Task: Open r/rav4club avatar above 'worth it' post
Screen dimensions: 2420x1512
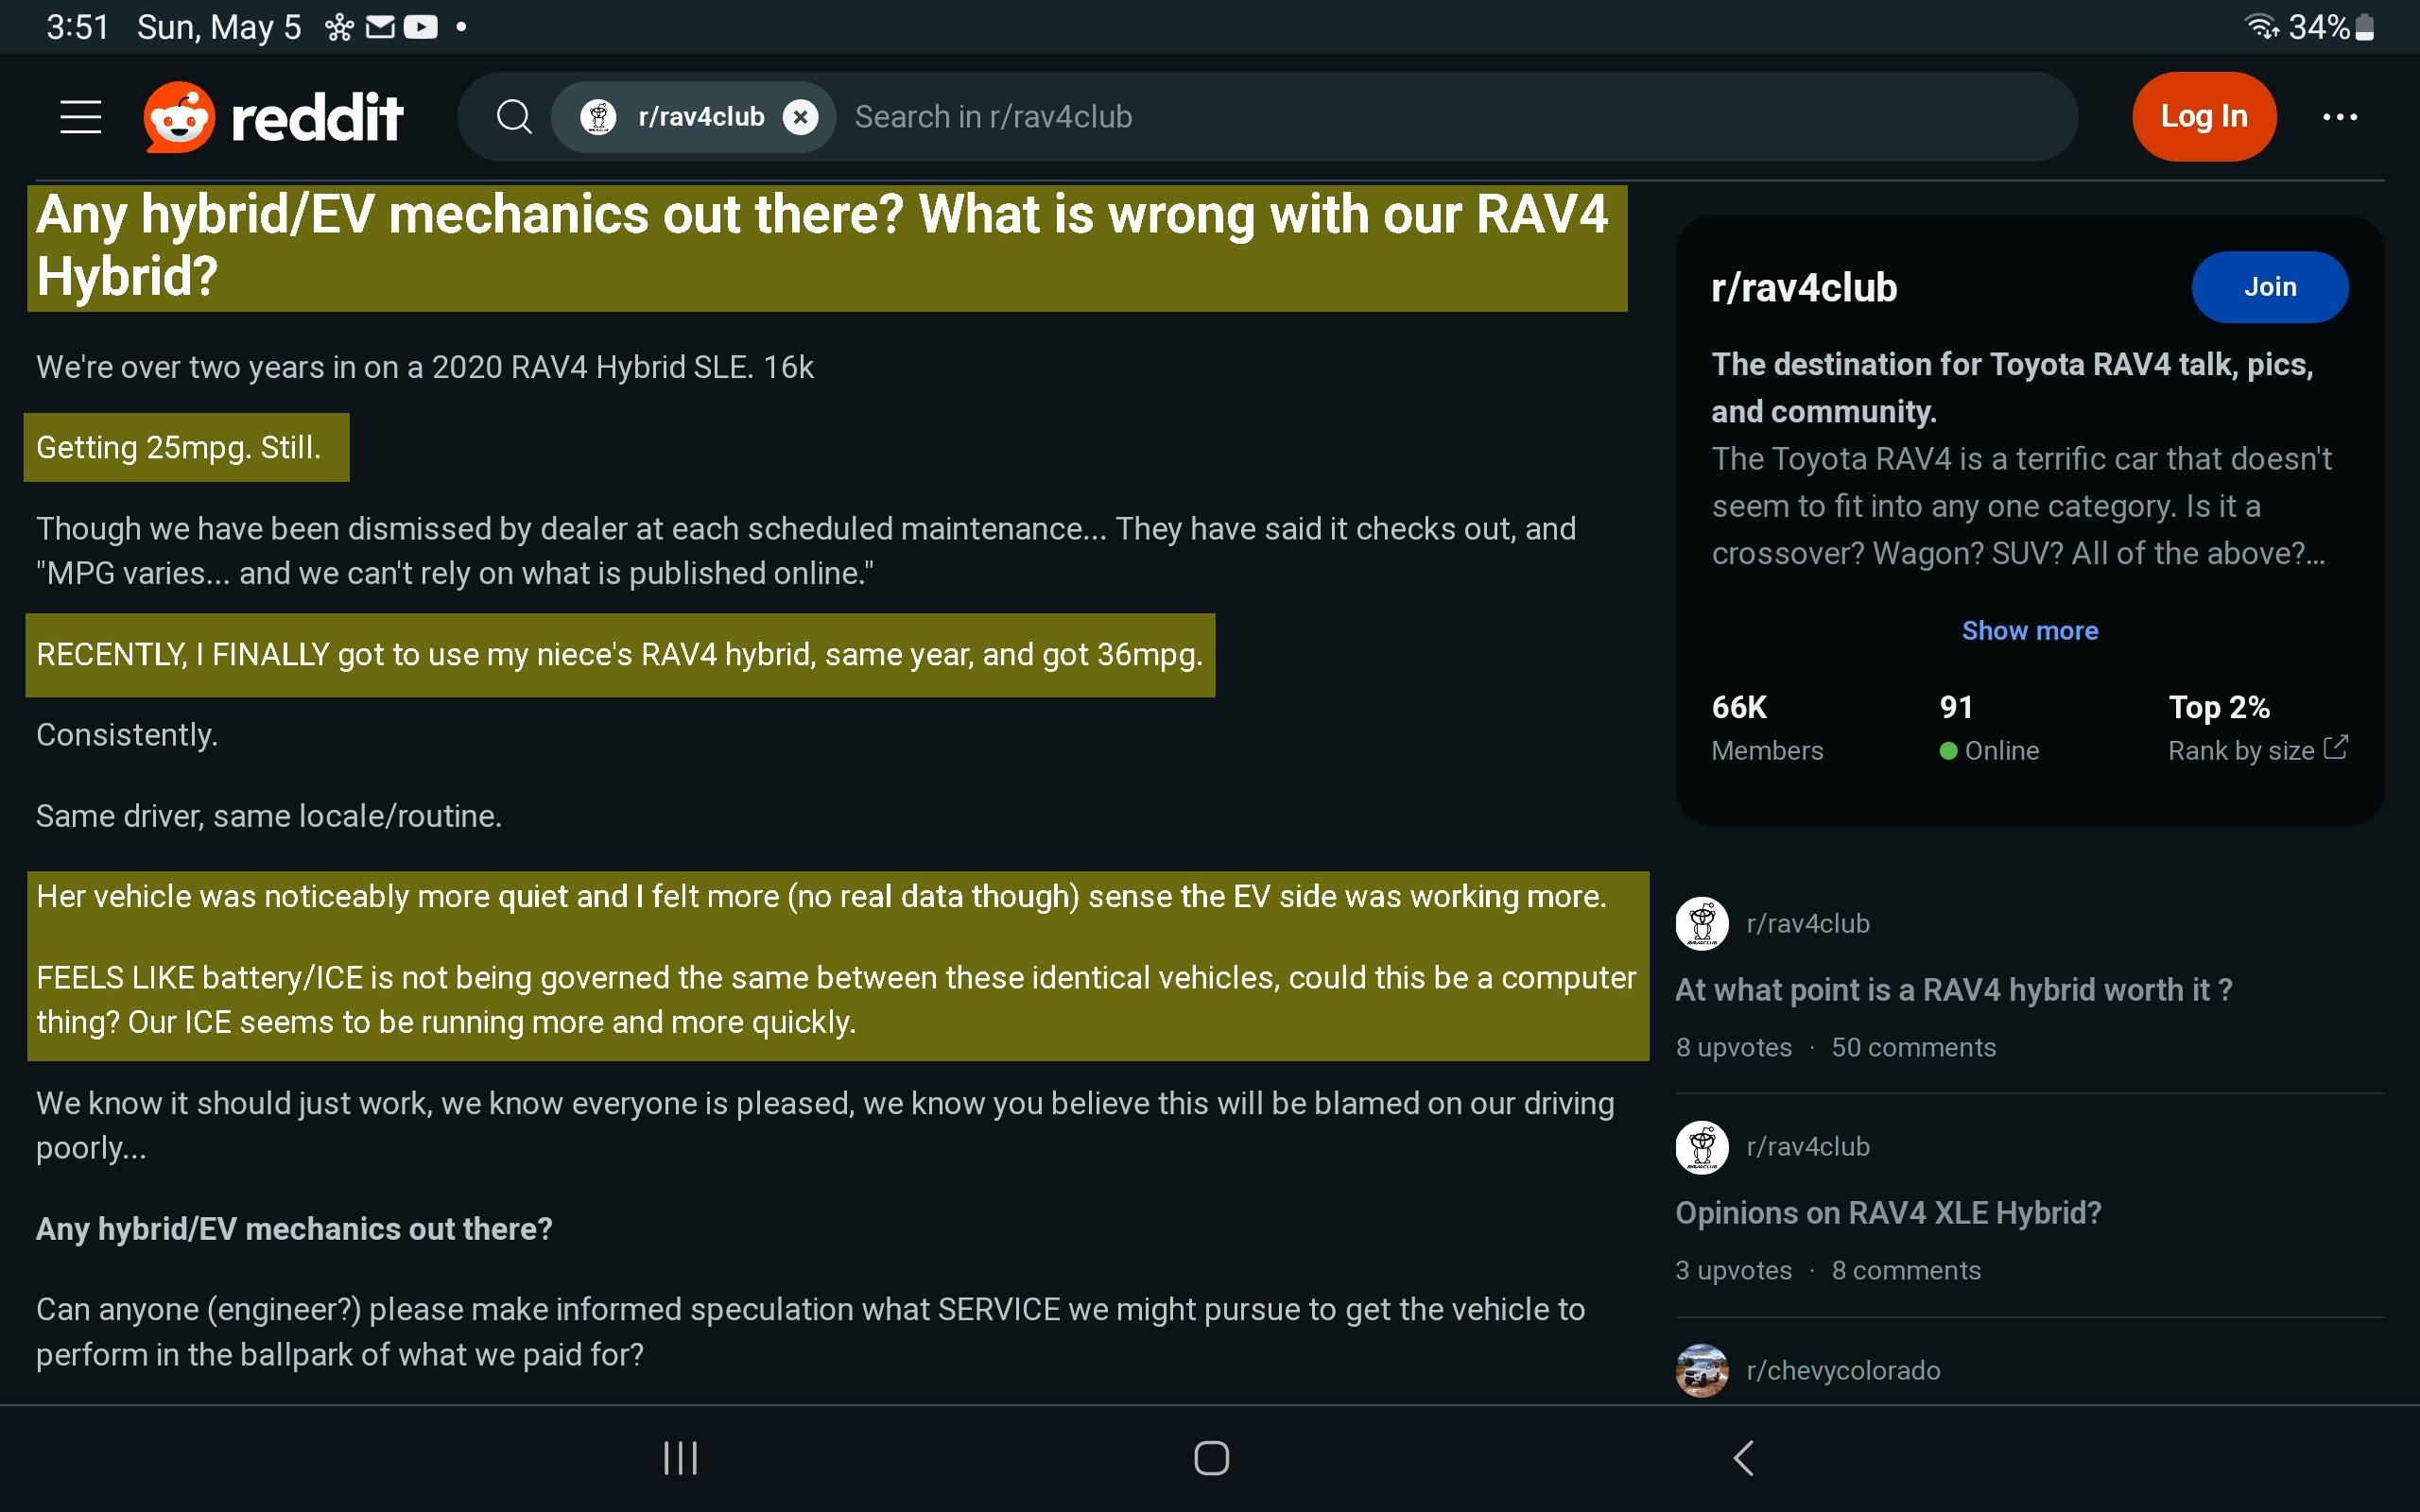Action: [x=1702, y=923]
